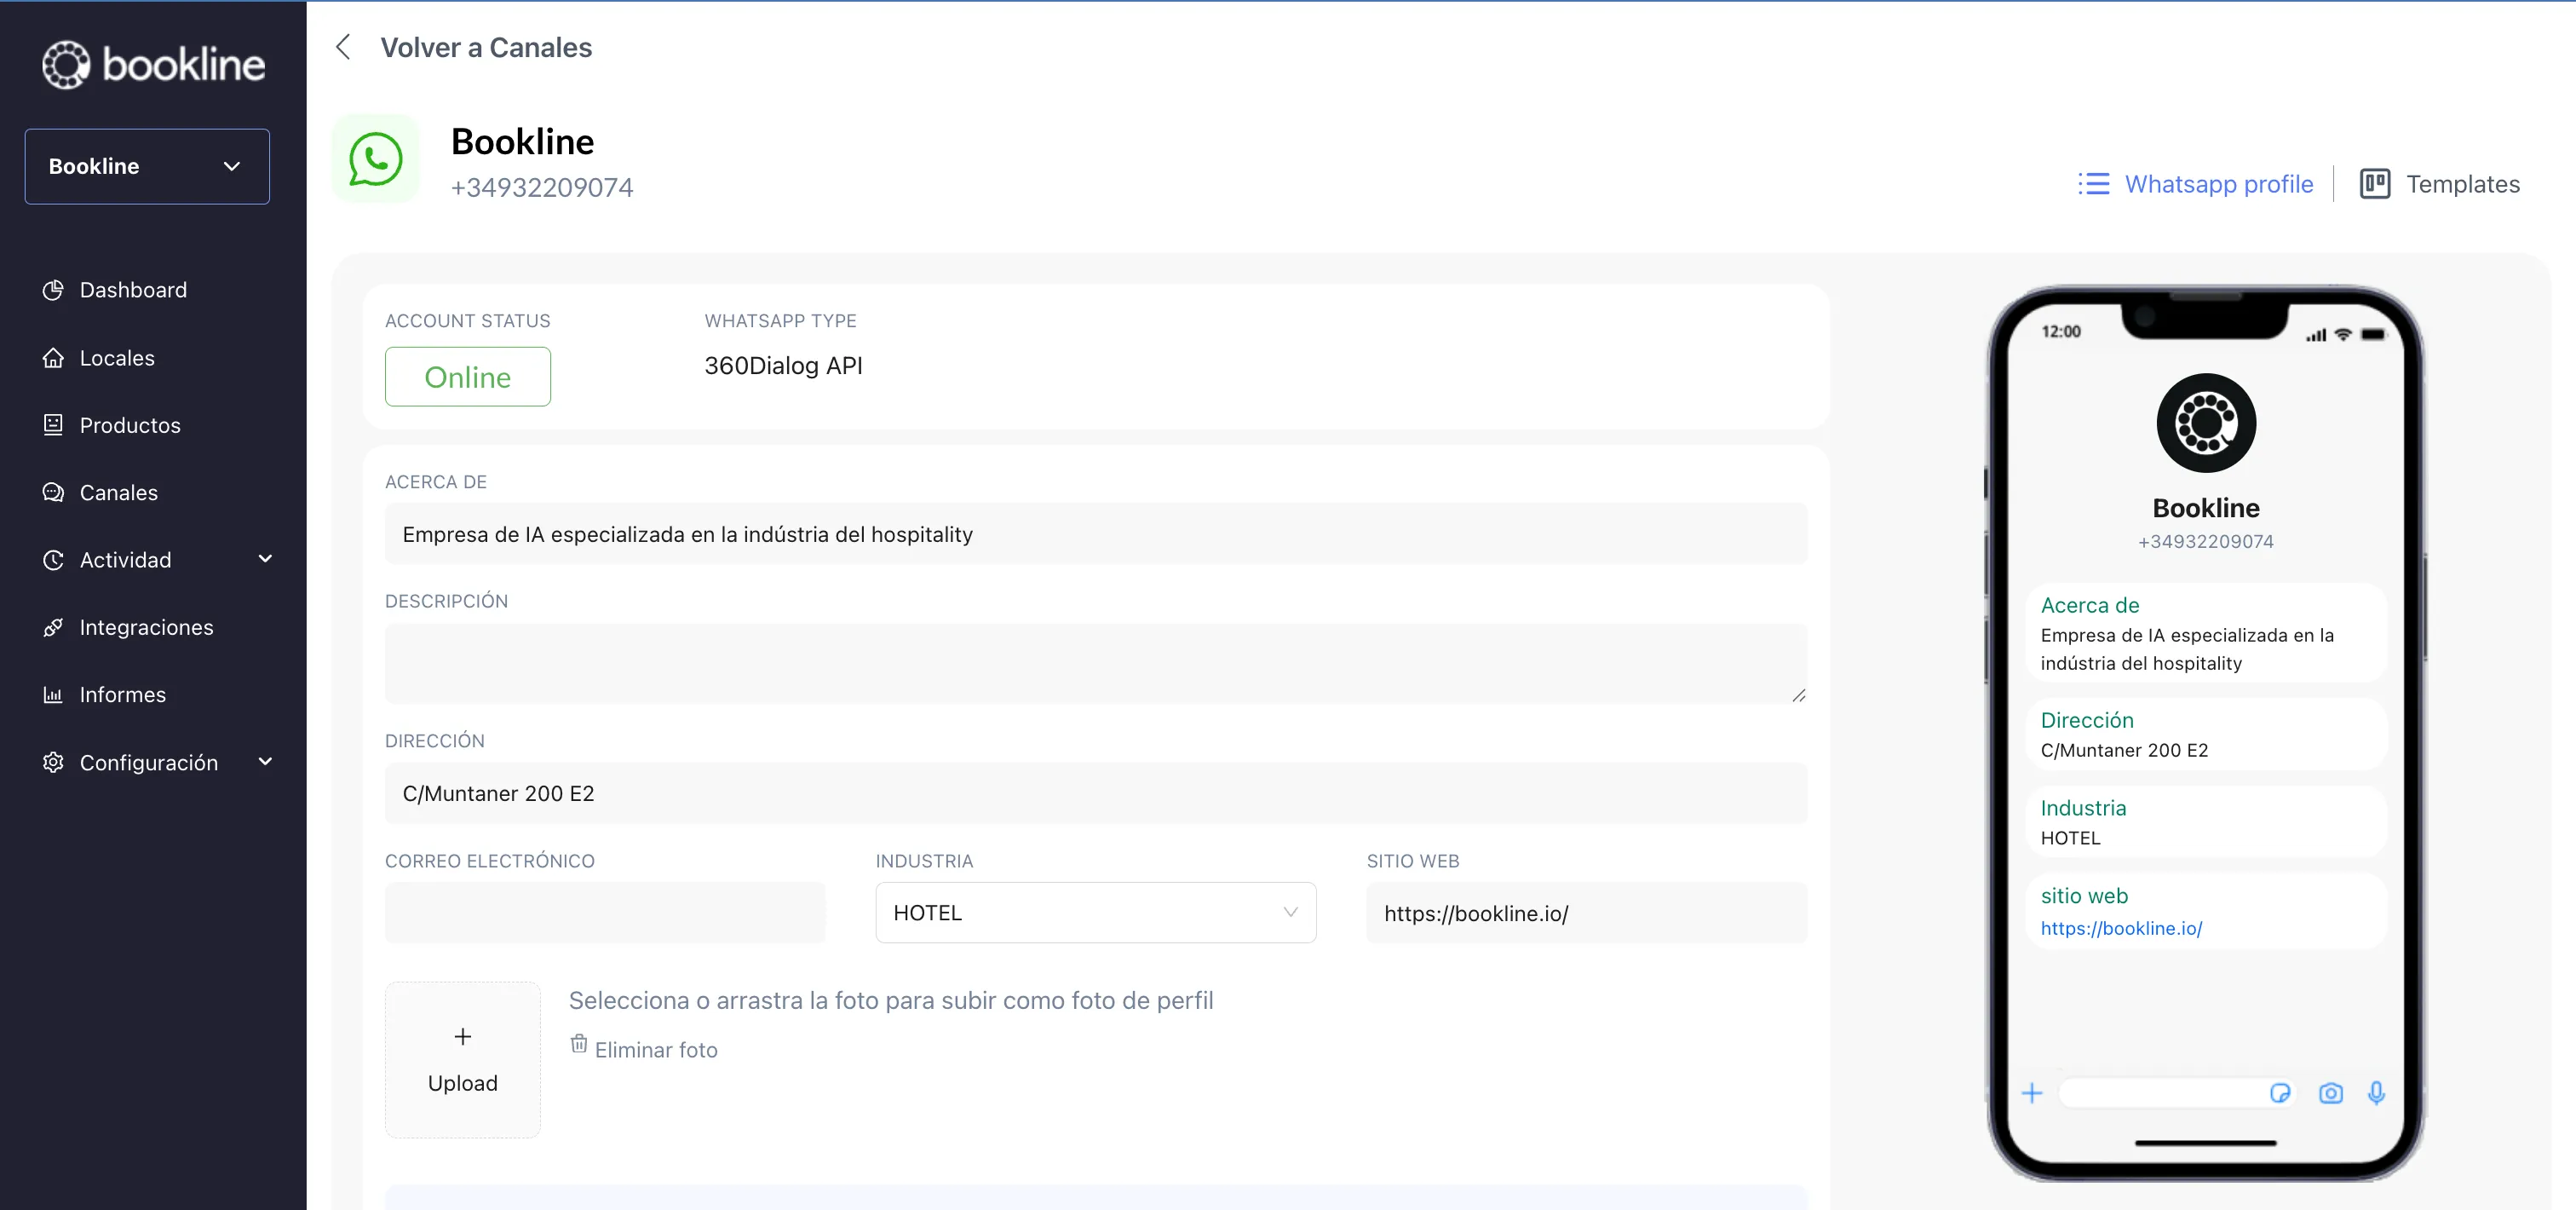The width and height of the screenshot is (2576, 1210).
Task: Open the Productos section
Action: pyautogui.click(x=130, y=425)
